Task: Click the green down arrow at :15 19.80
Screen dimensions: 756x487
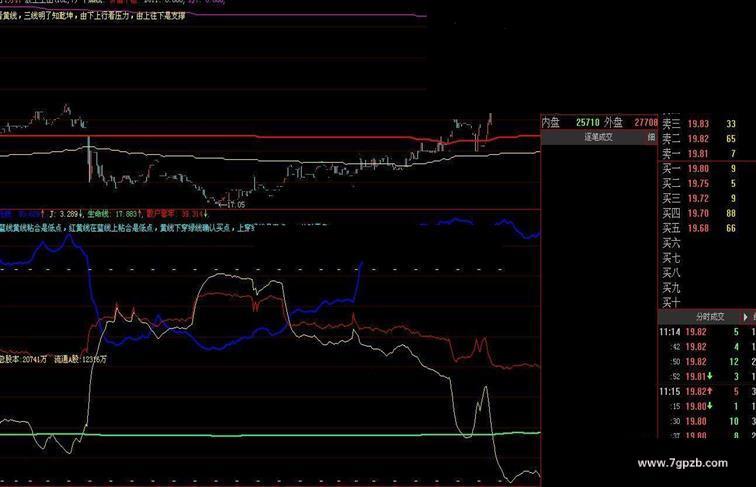Action: (709, 406)
